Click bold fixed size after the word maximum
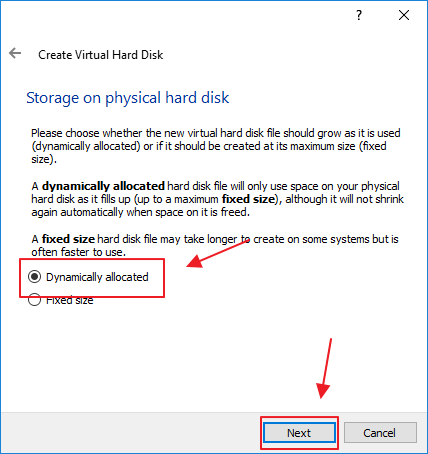 (248, 199)
